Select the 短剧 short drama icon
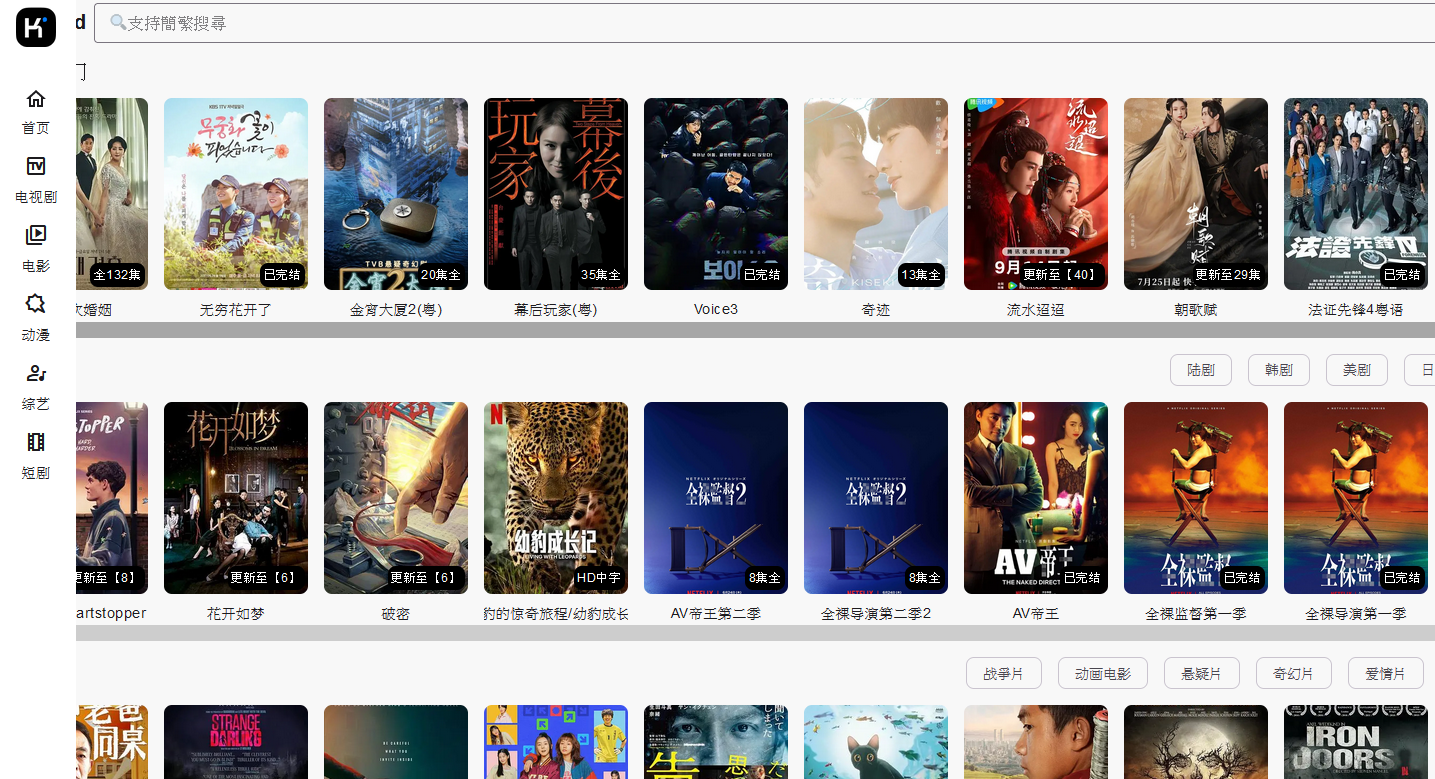 click(36, 442)
